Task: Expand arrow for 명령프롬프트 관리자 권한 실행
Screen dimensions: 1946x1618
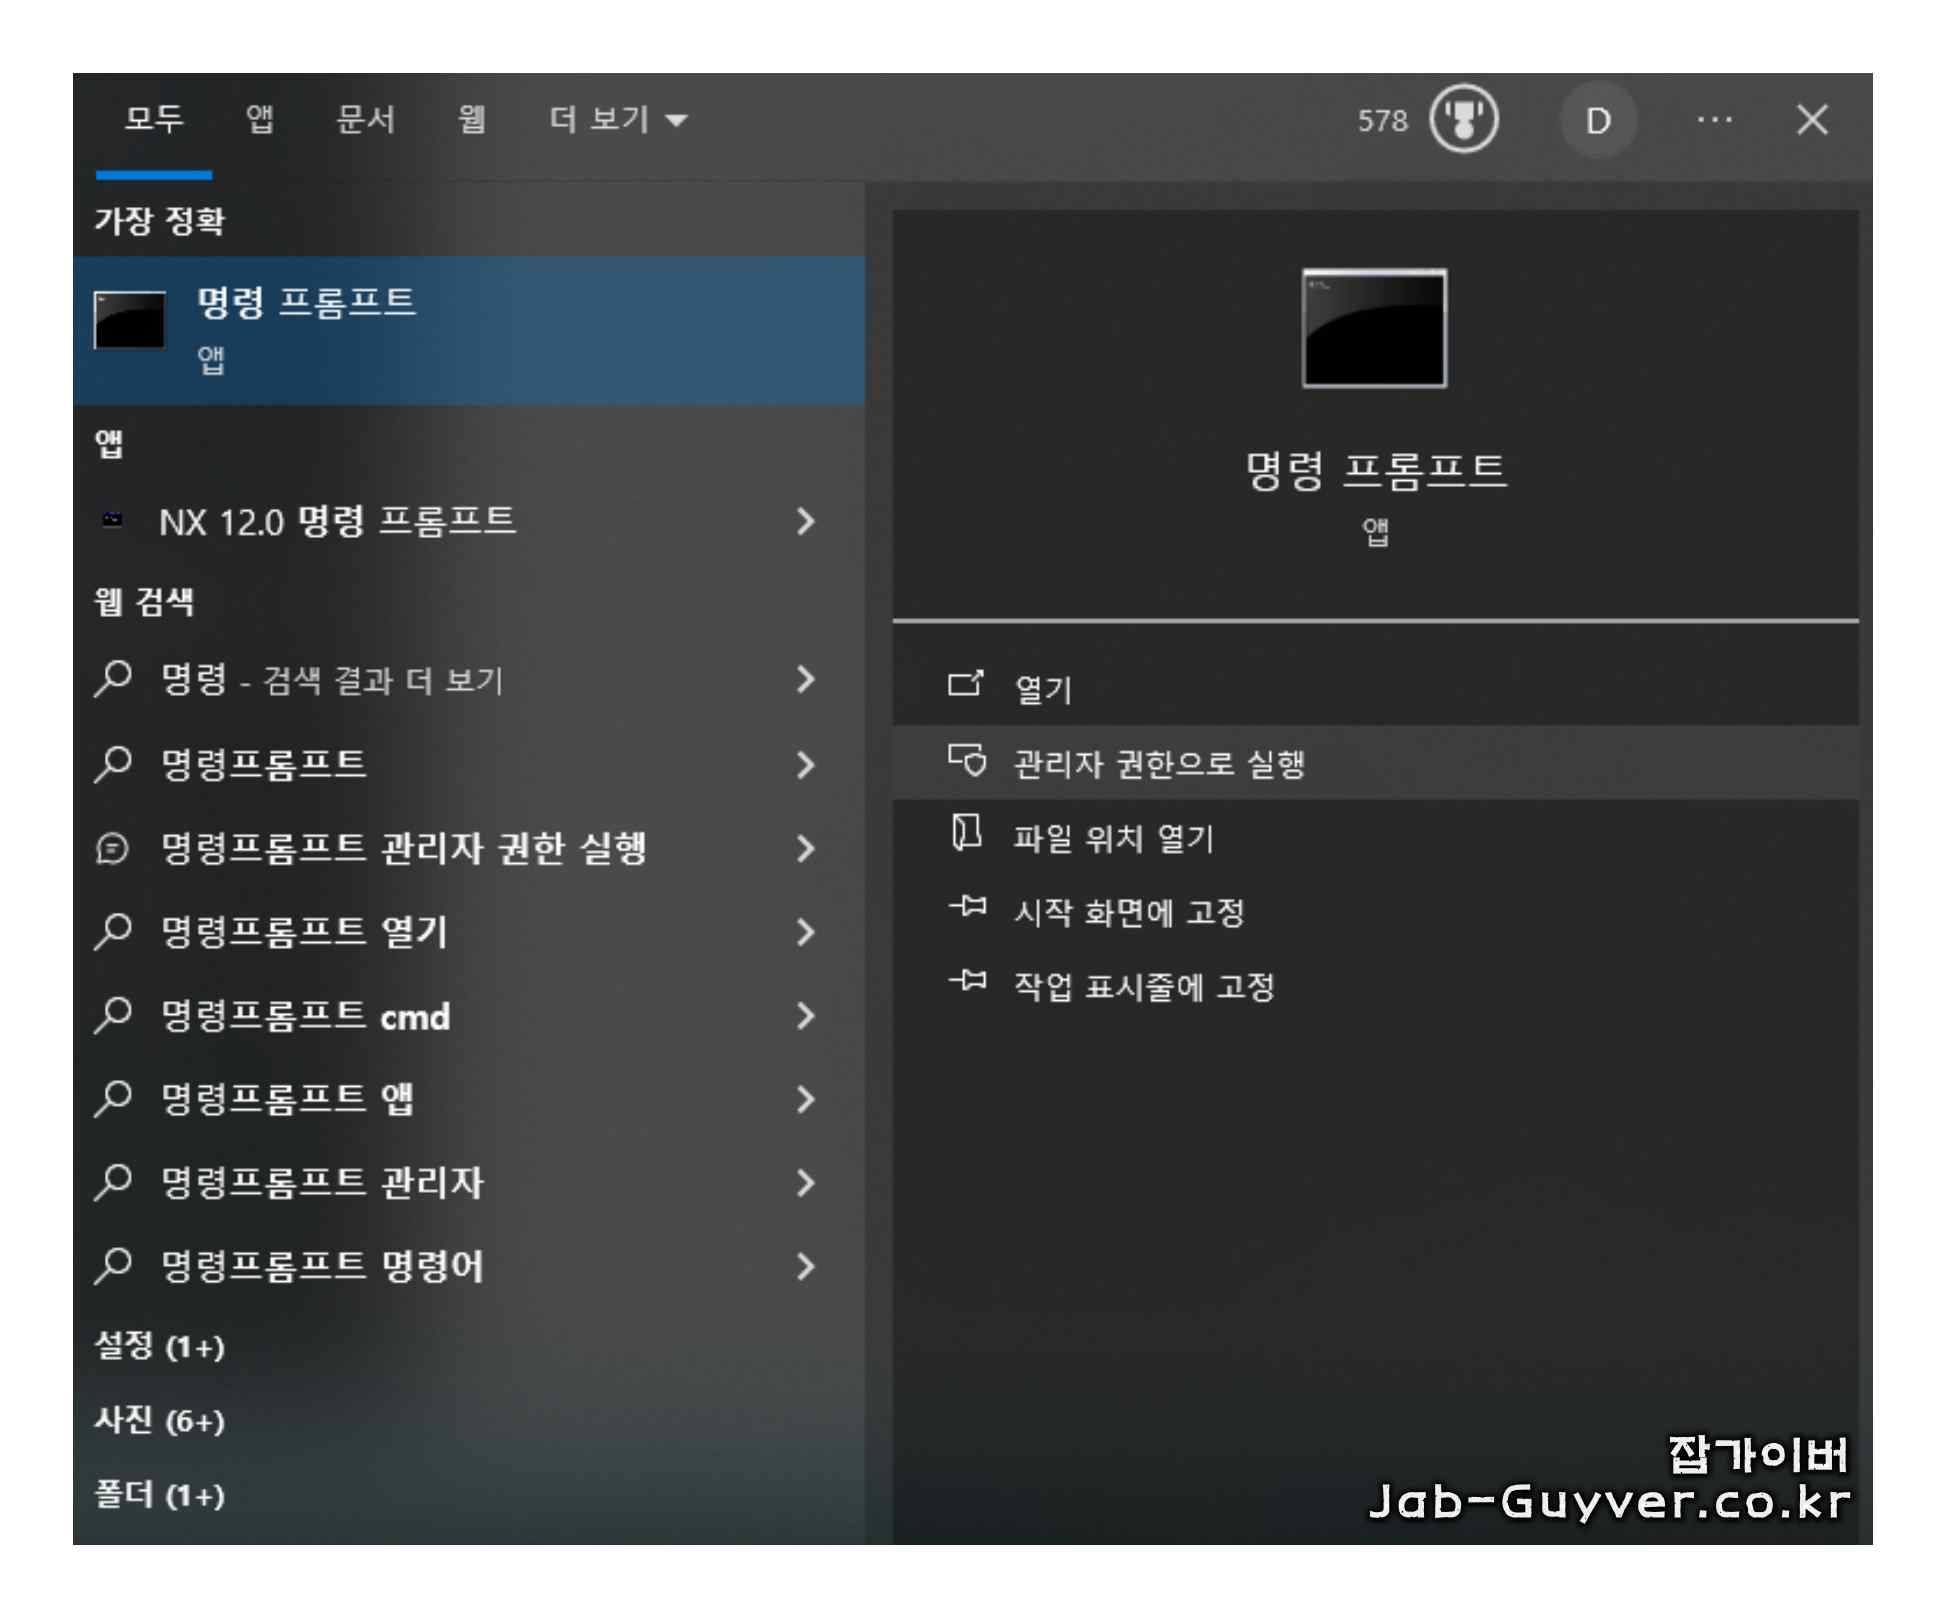Action: pos(805,849)
